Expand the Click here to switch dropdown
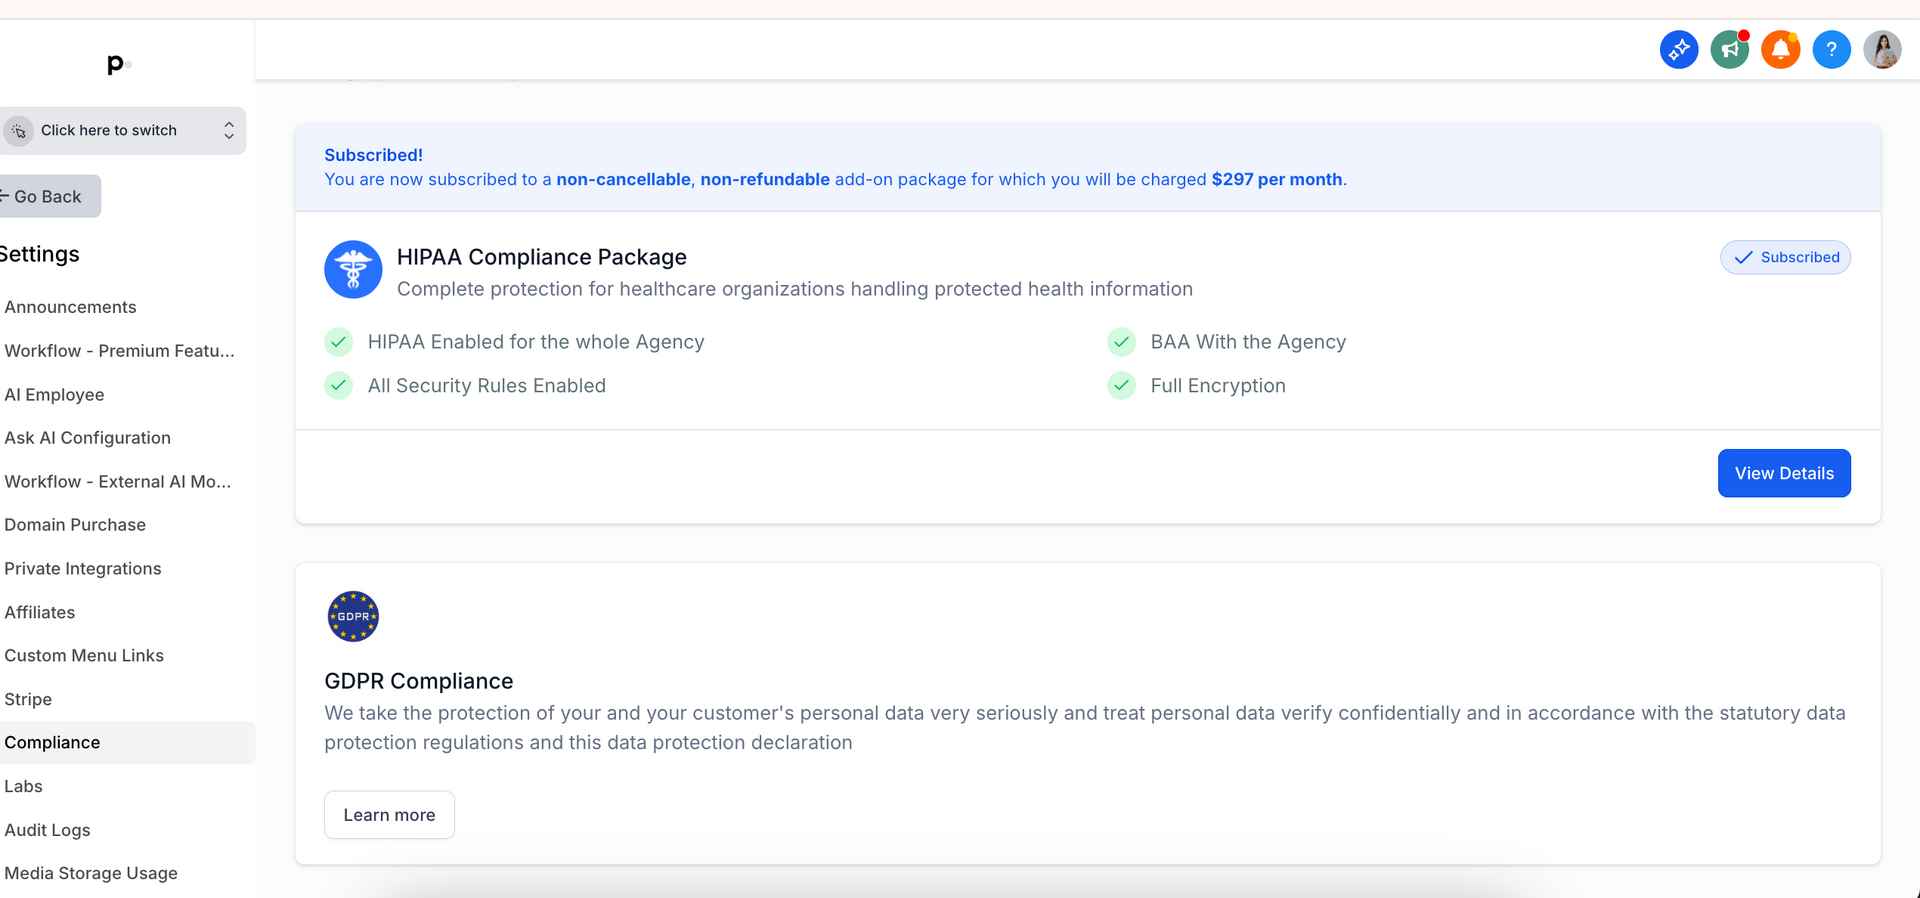1920x898 pixels. pyautogui.click(x=123, y=131)
